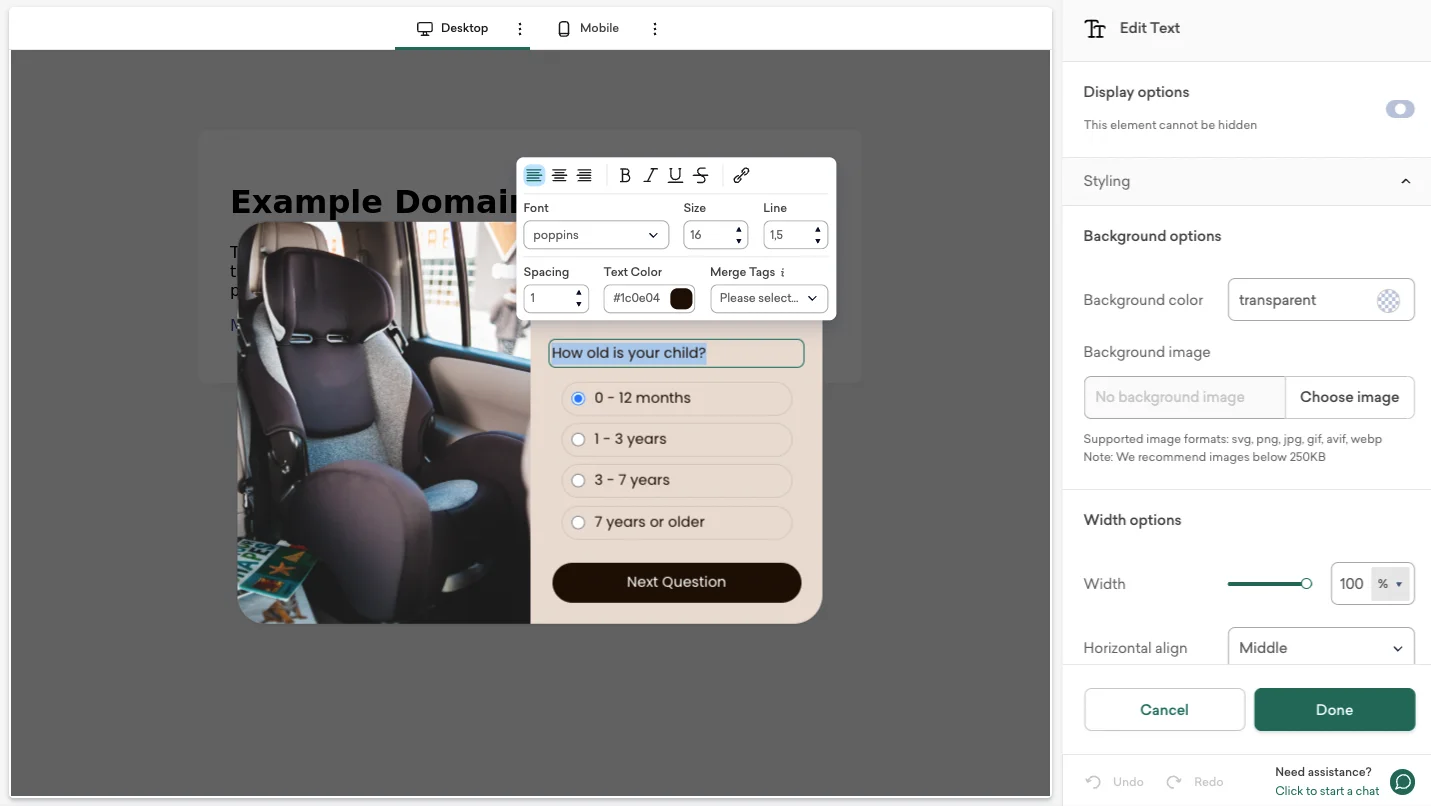
Task: Insert a hyperlink with the link icon
Action: coord(741,176)
